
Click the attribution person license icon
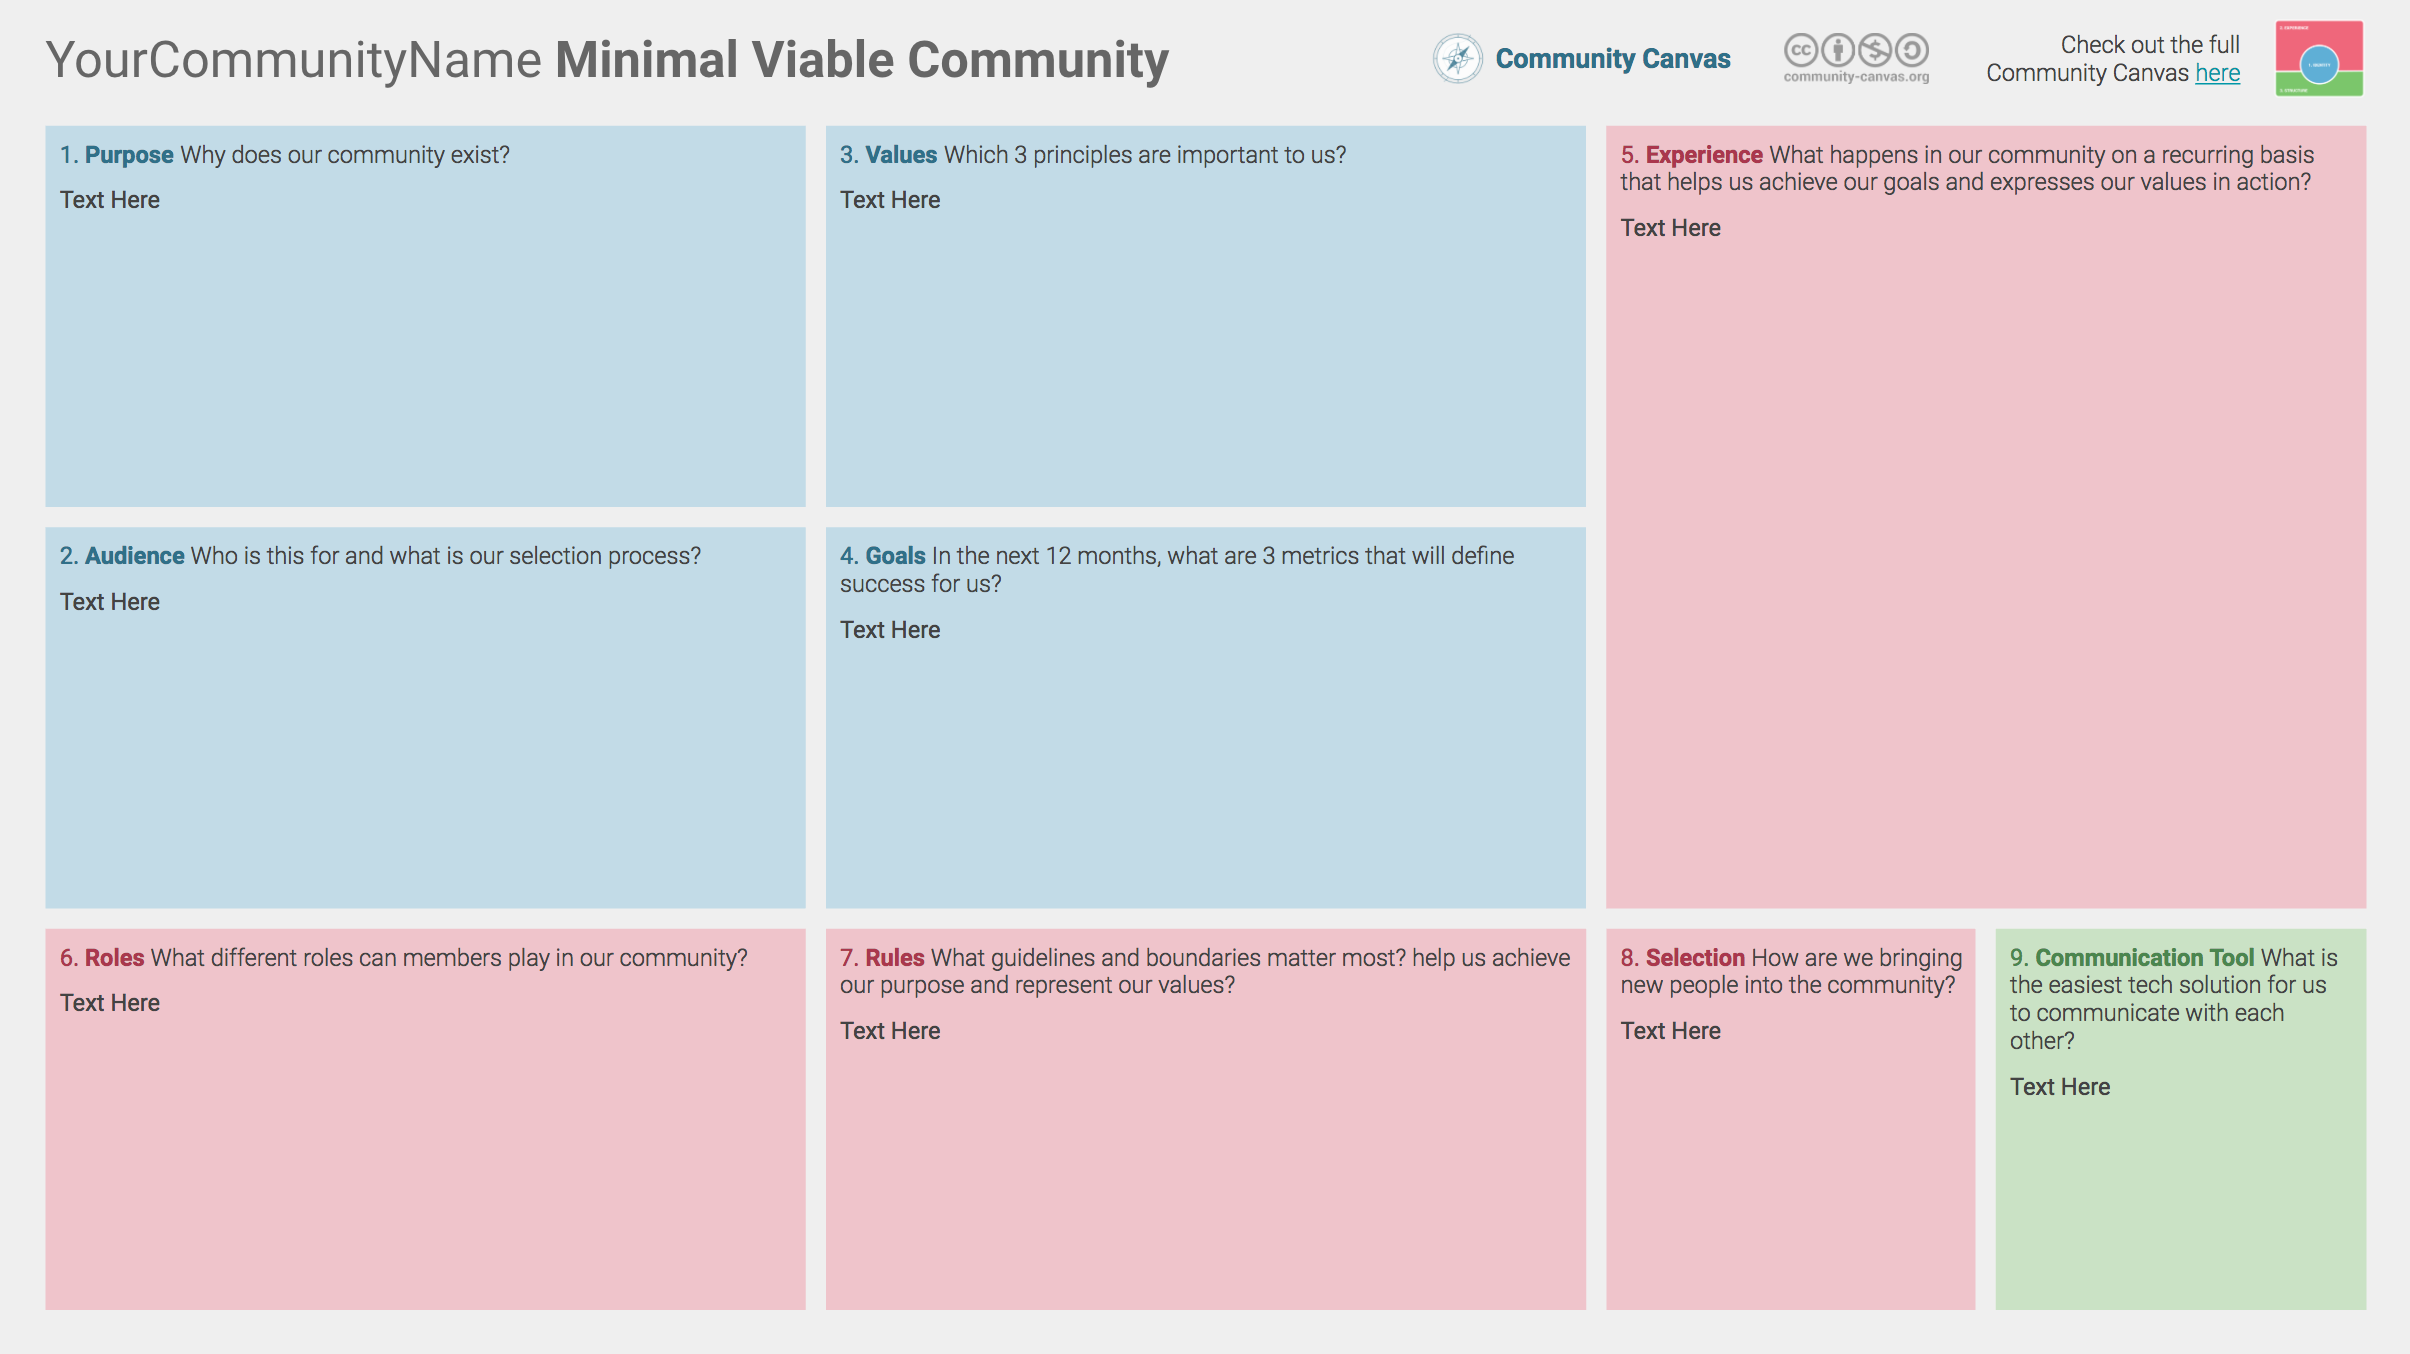click(x=1838, y=50)
